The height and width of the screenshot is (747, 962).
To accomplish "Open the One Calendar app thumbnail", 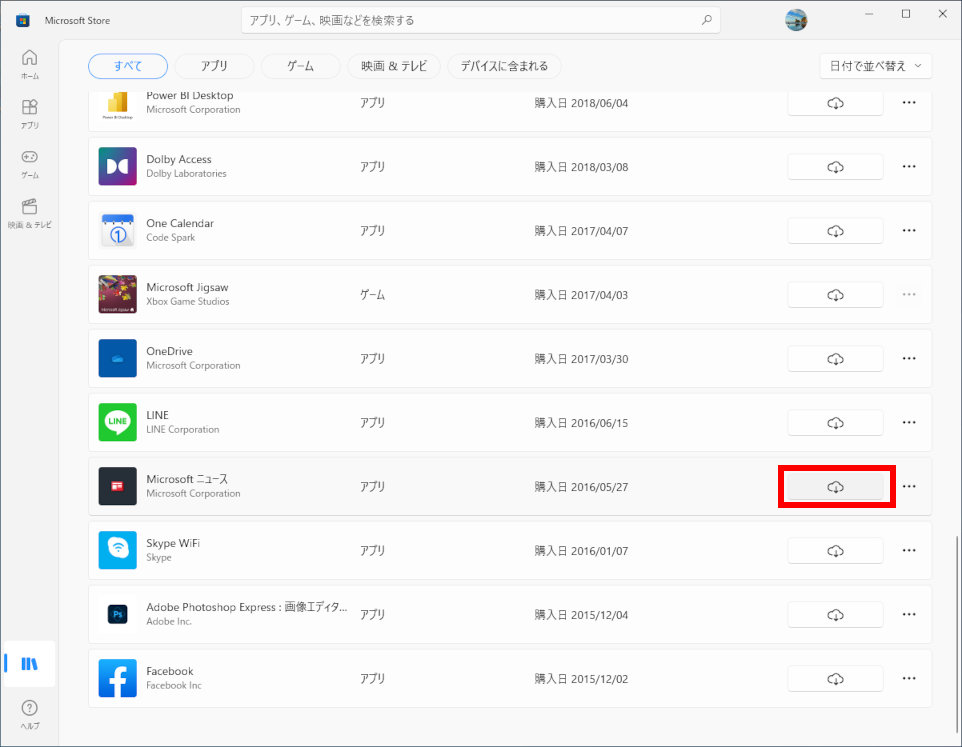I will [118, 231].
